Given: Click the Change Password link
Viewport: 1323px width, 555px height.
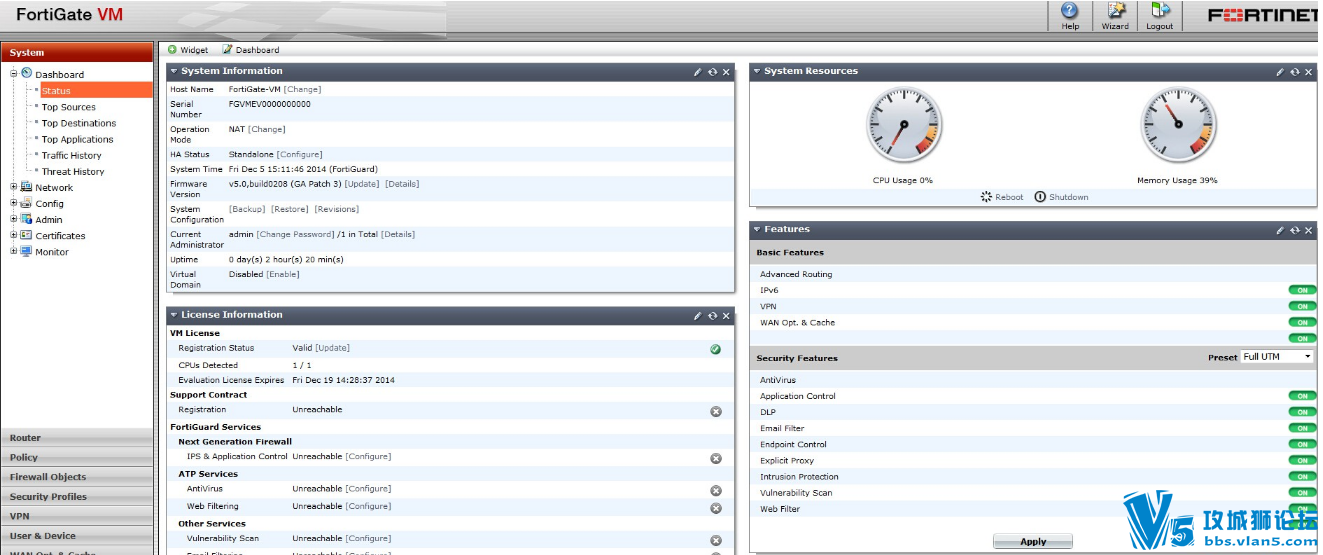Looking at the screenshot, I should coord(295,234).
